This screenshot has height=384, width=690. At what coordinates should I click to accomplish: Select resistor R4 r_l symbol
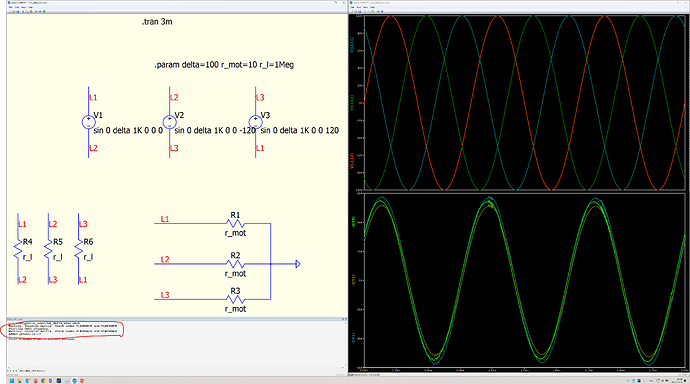pyautogui.click(x=18, y=249)
